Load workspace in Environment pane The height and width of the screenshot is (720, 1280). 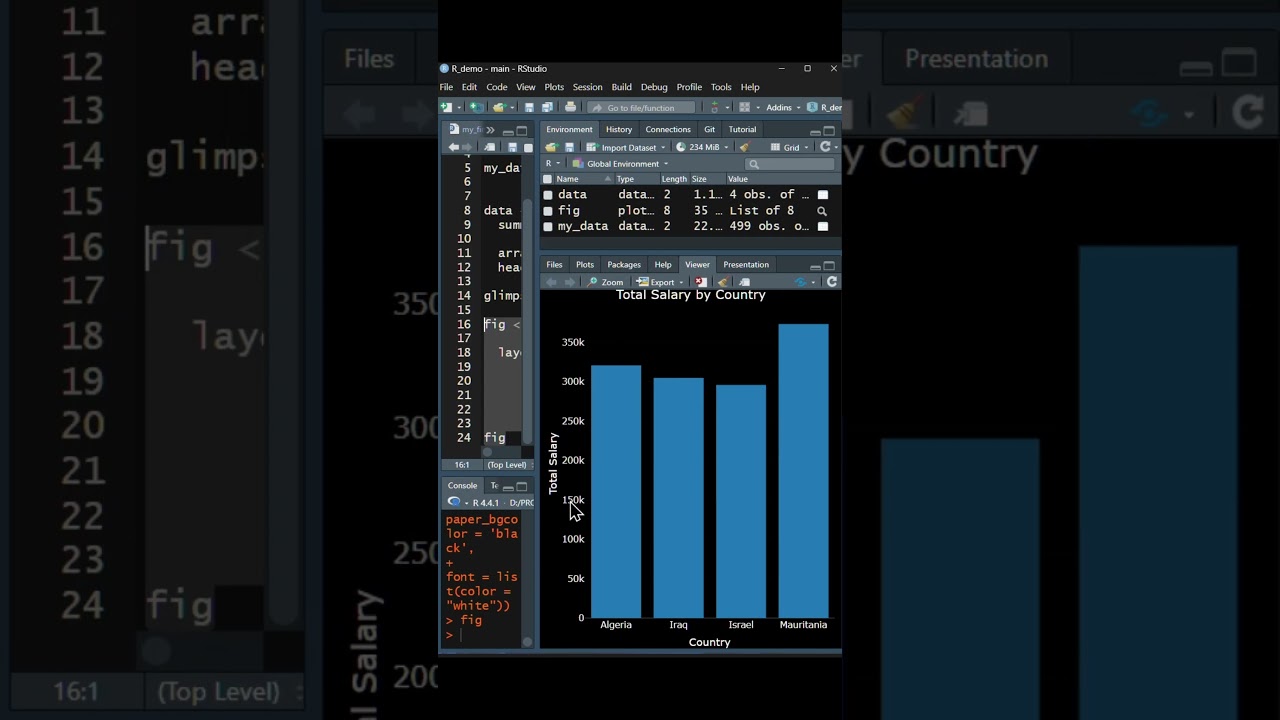(551, 147)
